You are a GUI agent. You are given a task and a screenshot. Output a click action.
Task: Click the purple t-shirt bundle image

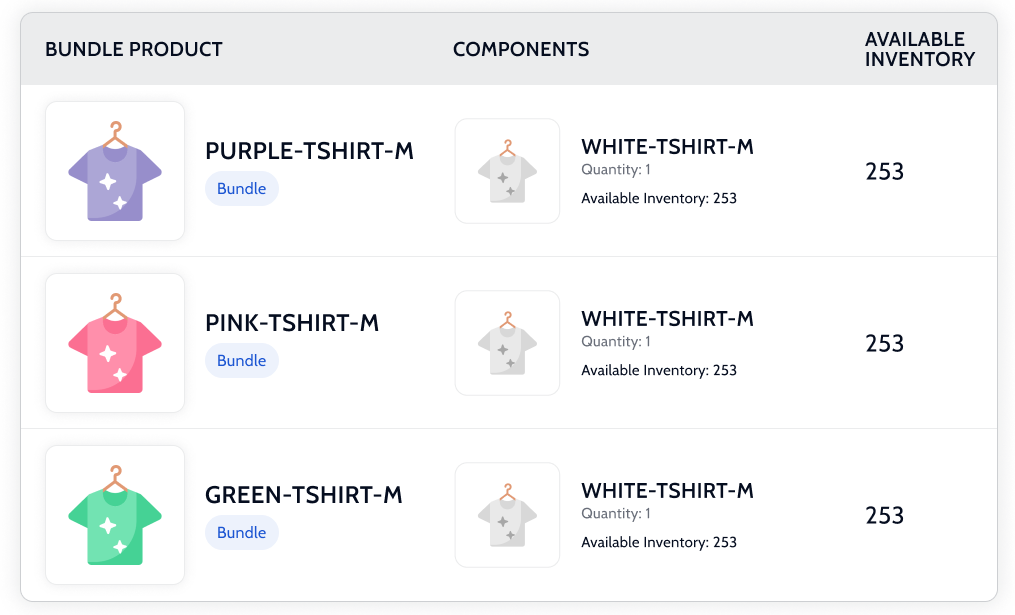coord(115,171)
